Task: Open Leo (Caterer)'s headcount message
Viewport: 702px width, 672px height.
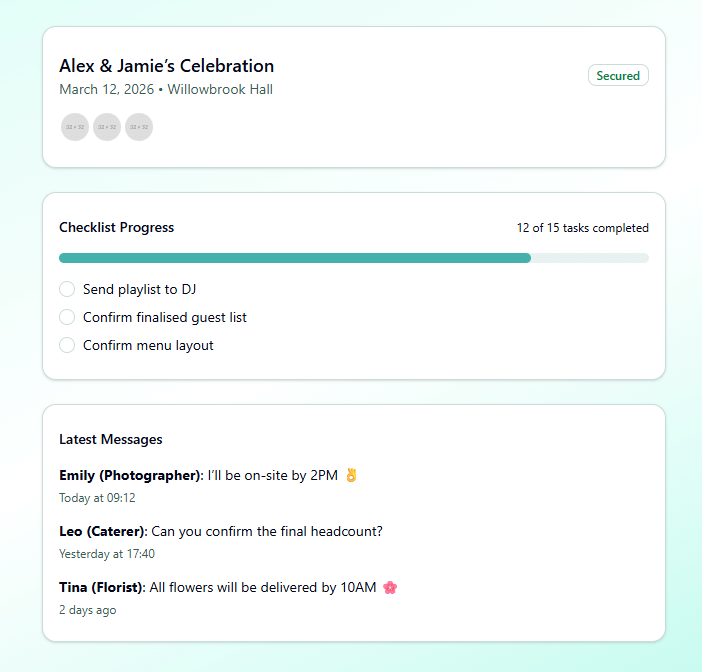Action: (220, 531)
